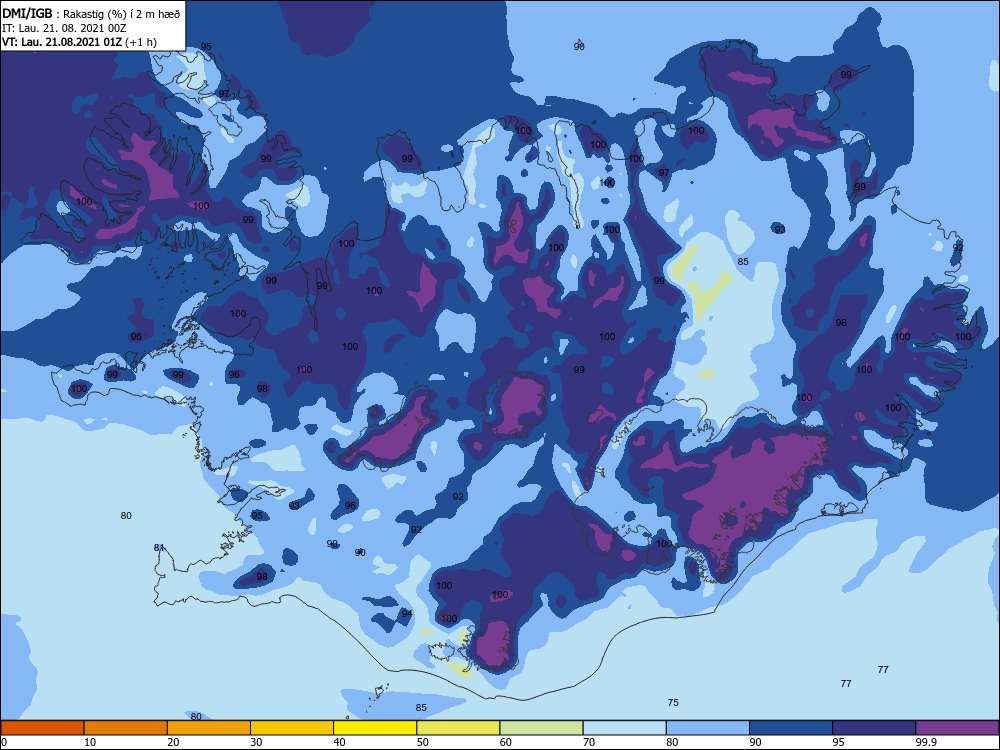Screen dimensions: 1000x750
Task: Click the 'IT: Lau. 21. 08. 2021 00Z' line
Action: coord(64,28)
